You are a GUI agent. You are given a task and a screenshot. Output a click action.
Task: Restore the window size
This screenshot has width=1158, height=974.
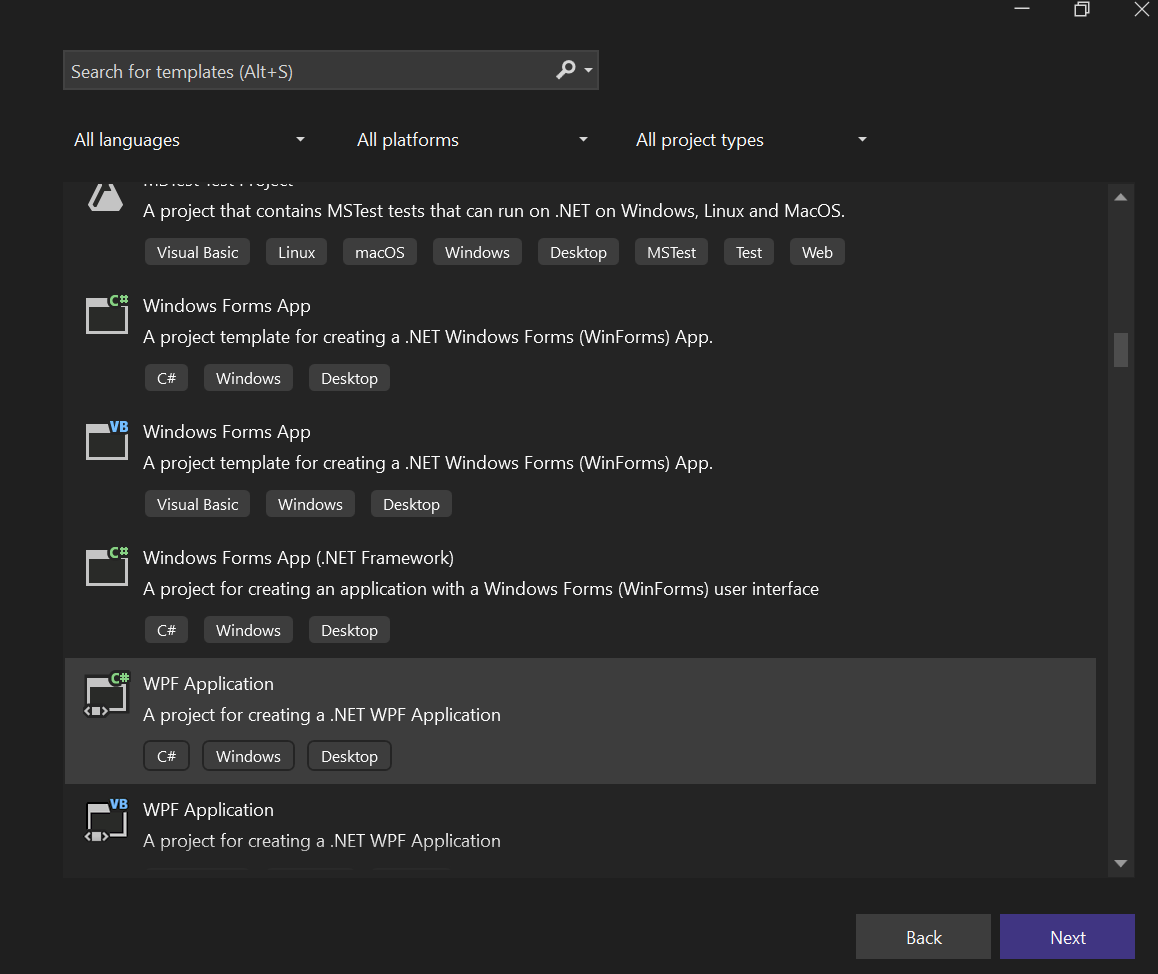[1081, 9]
